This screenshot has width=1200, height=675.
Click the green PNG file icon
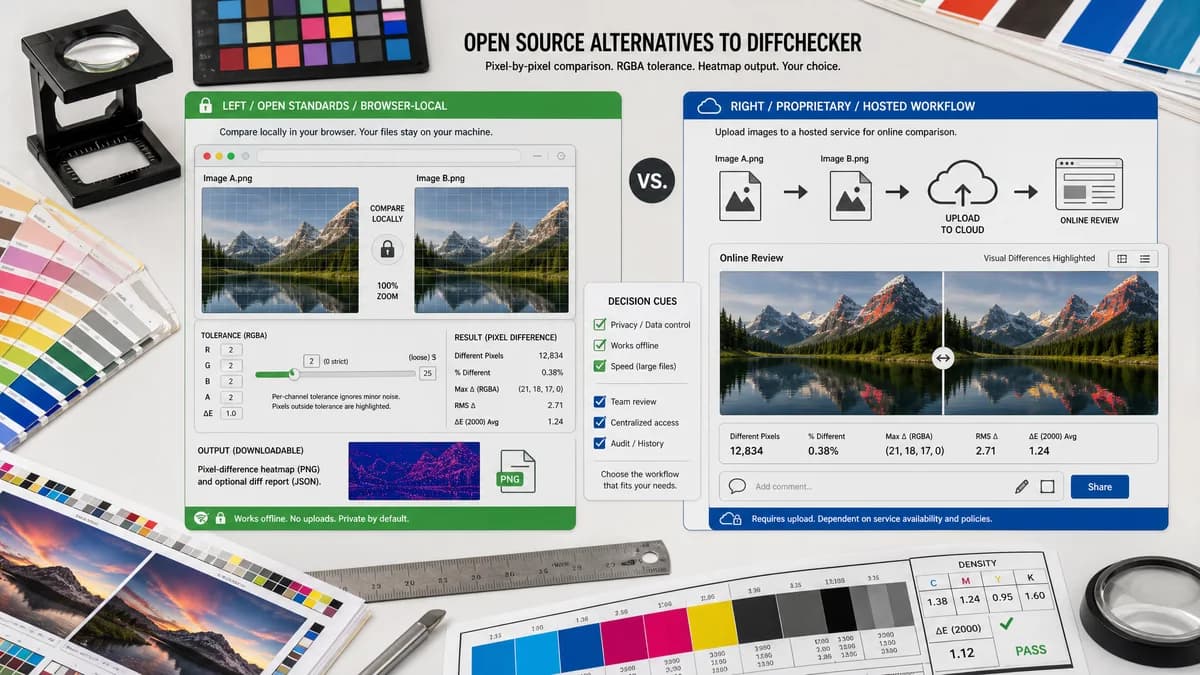tap(517, 472)
